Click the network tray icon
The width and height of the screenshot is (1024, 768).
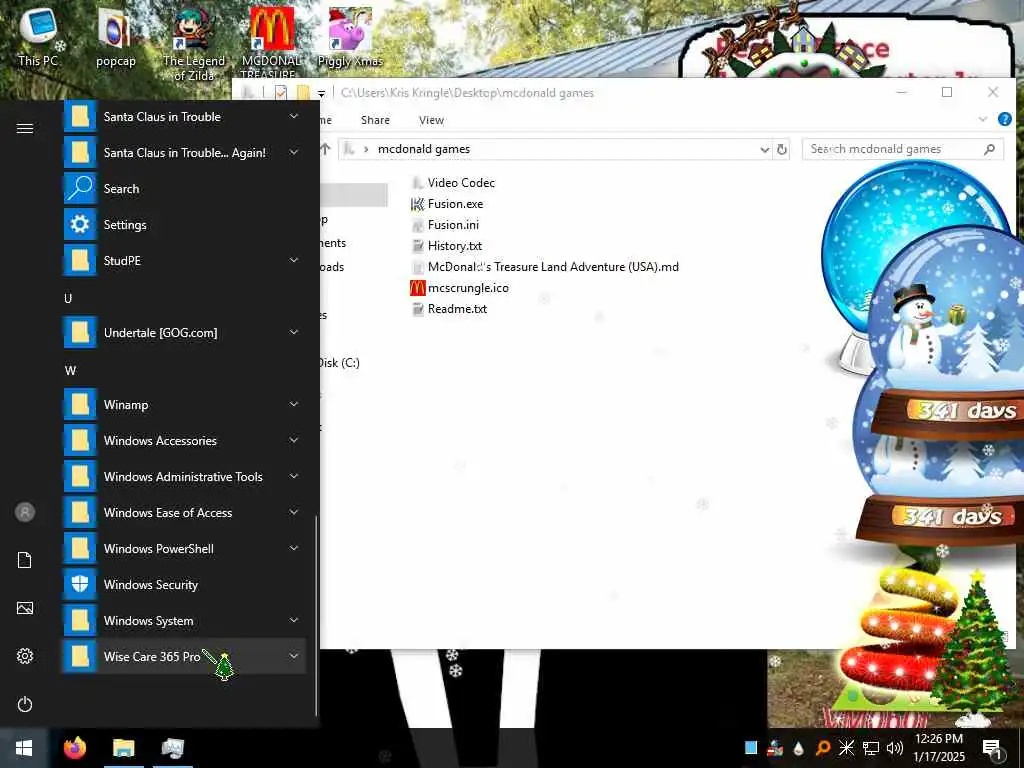coord(871,748)
